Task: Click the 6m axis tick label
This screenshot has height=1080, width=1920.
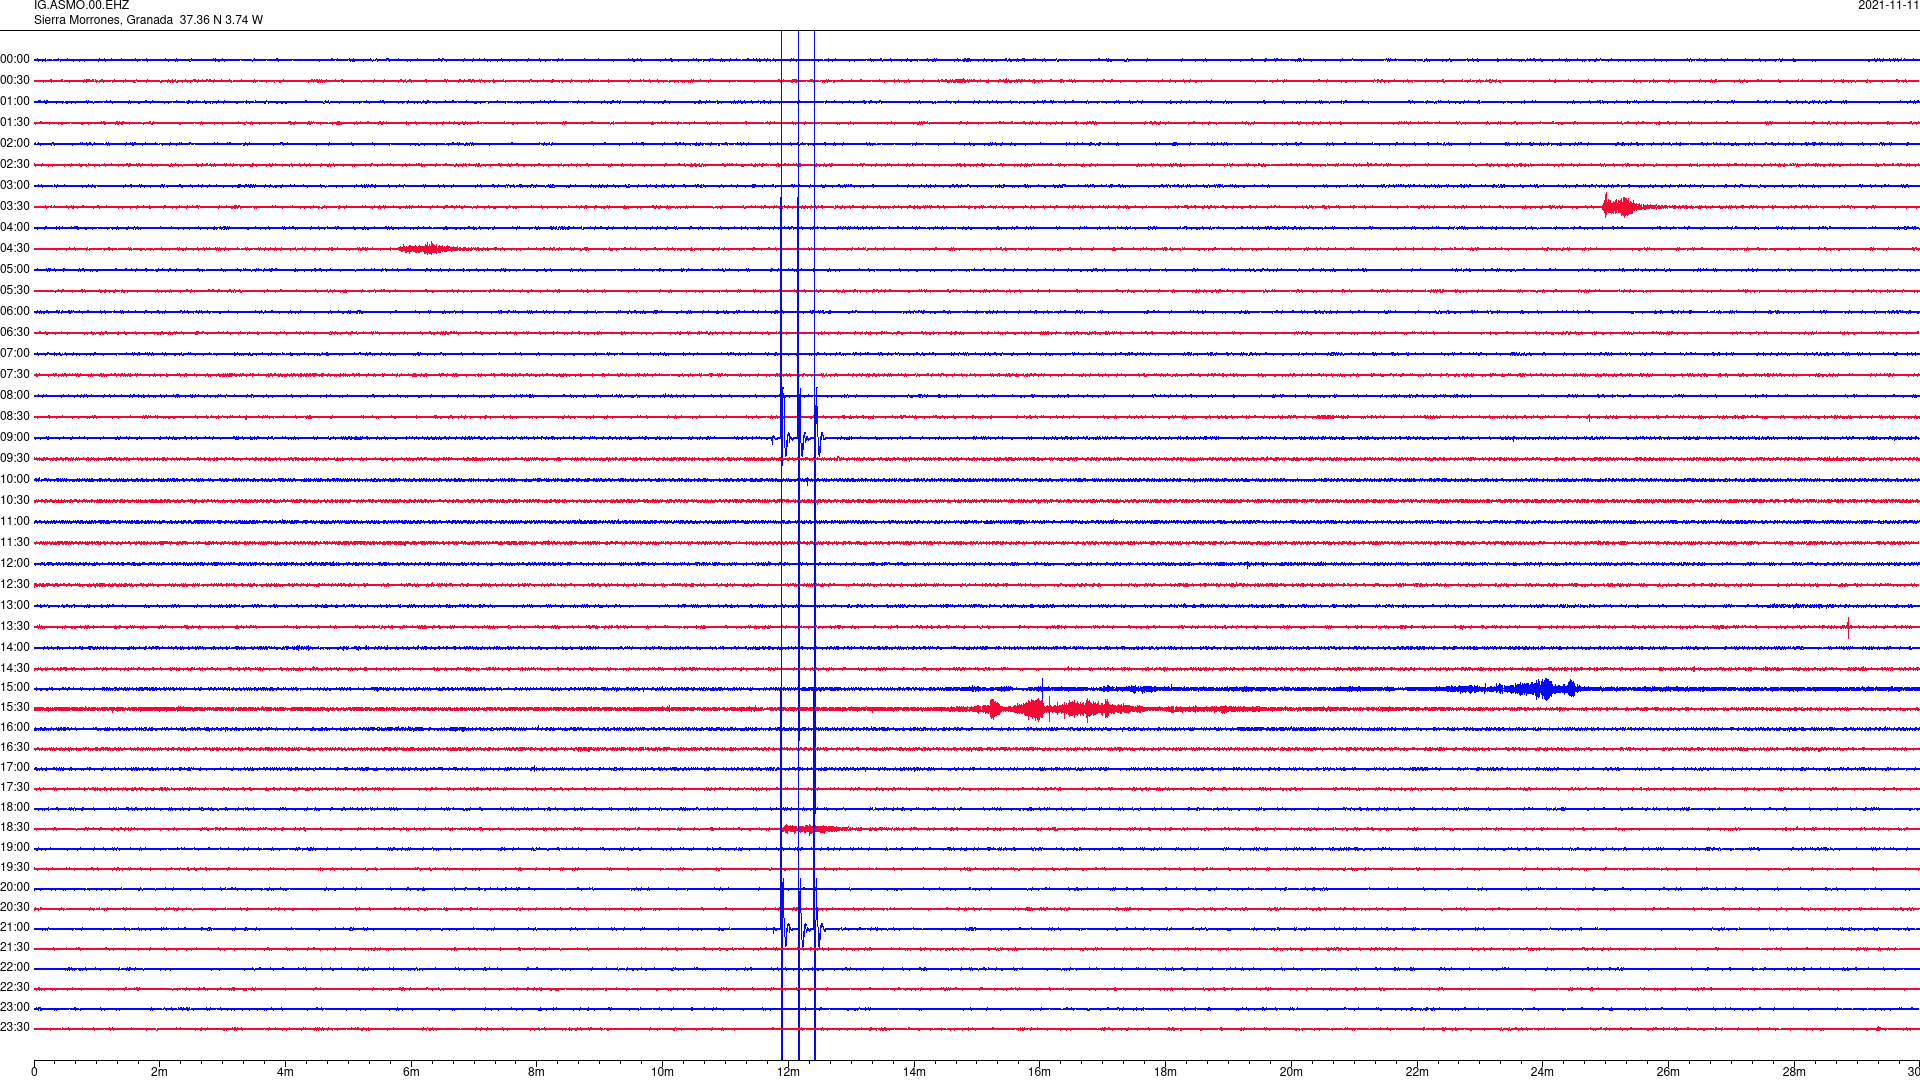Action: pyautogui.click(x=411, y=1072)
